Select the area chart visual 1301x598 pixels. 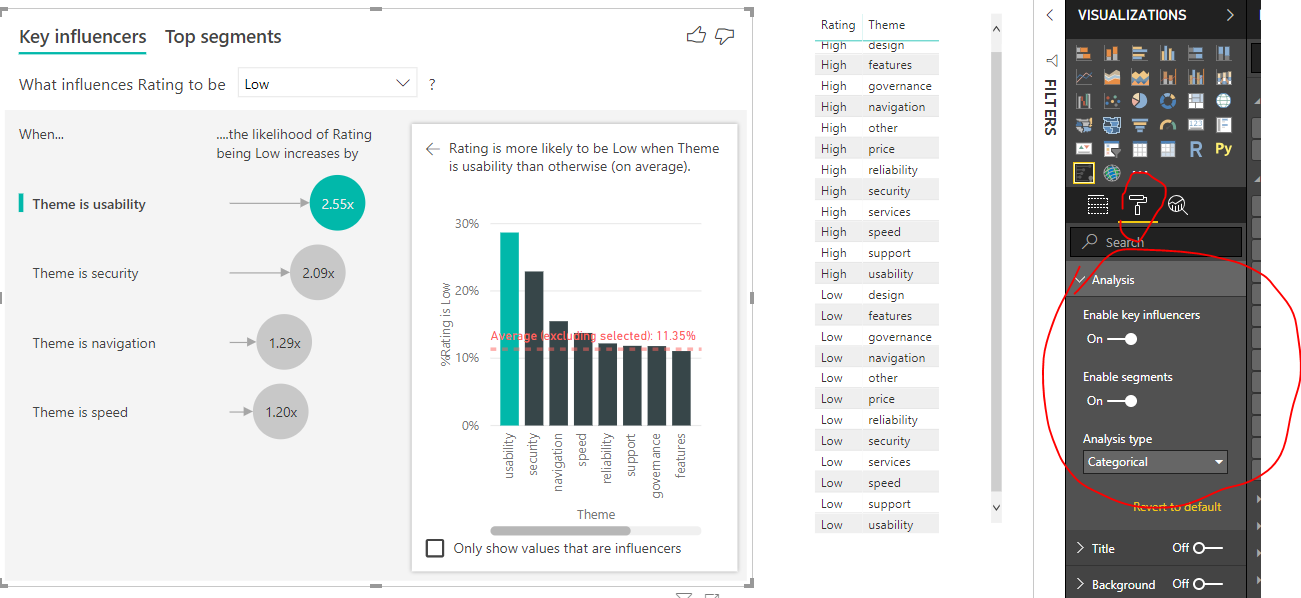1112,77
